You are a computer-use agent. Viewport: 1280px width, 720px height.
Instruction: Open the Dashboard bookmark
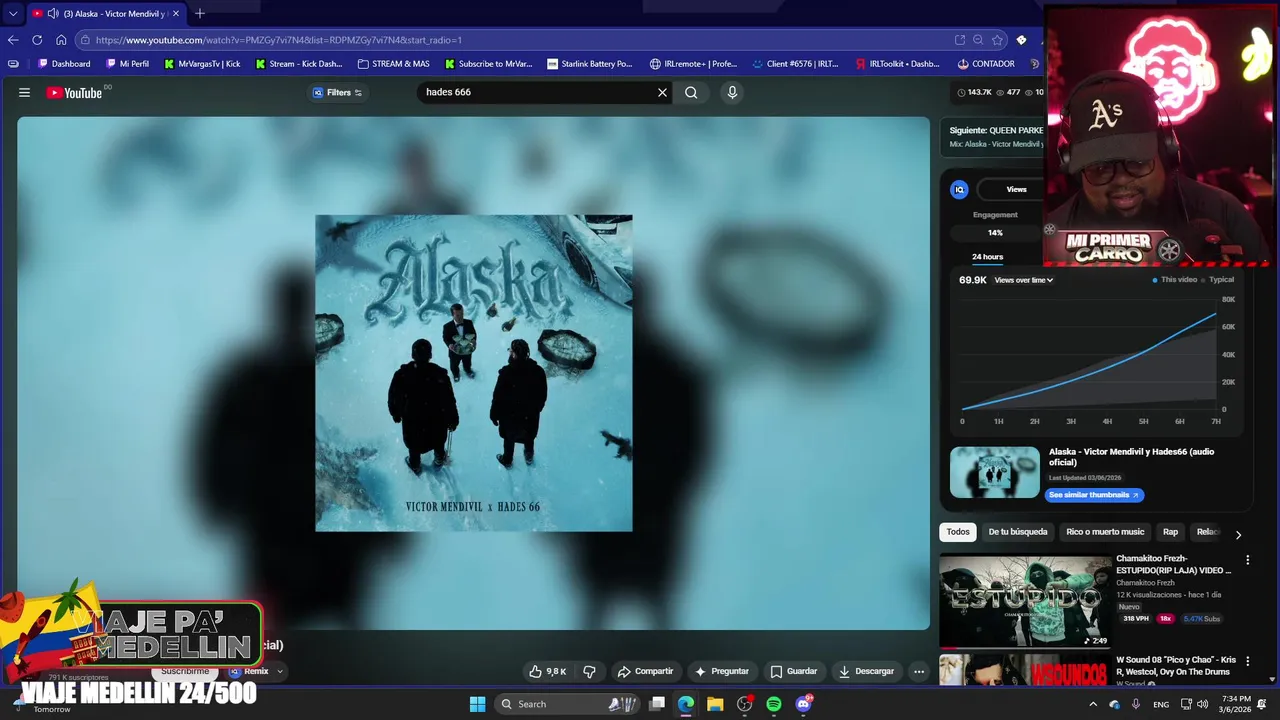coord(64,64)
